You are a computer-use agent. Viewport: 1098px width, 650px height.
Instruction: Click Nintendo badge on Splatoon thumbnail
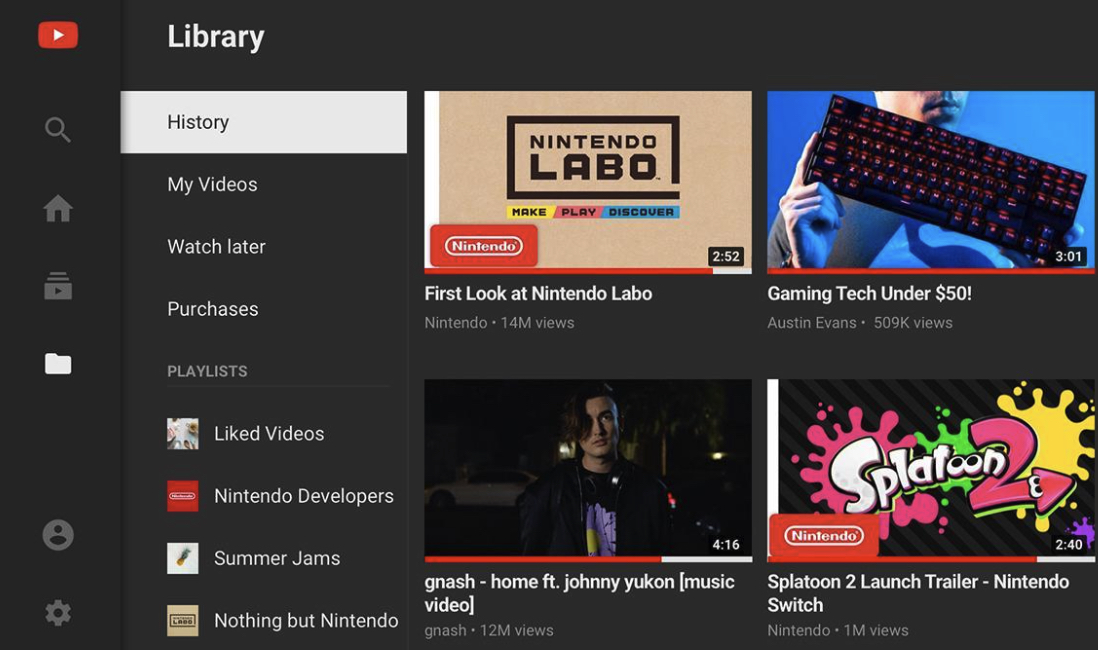[824, 536]
